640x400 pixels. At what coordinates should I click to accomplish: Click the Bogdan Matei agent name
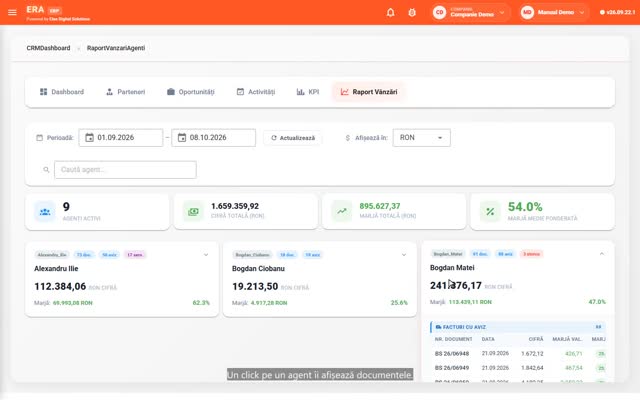pyautogui.click(x=452, y=268)
